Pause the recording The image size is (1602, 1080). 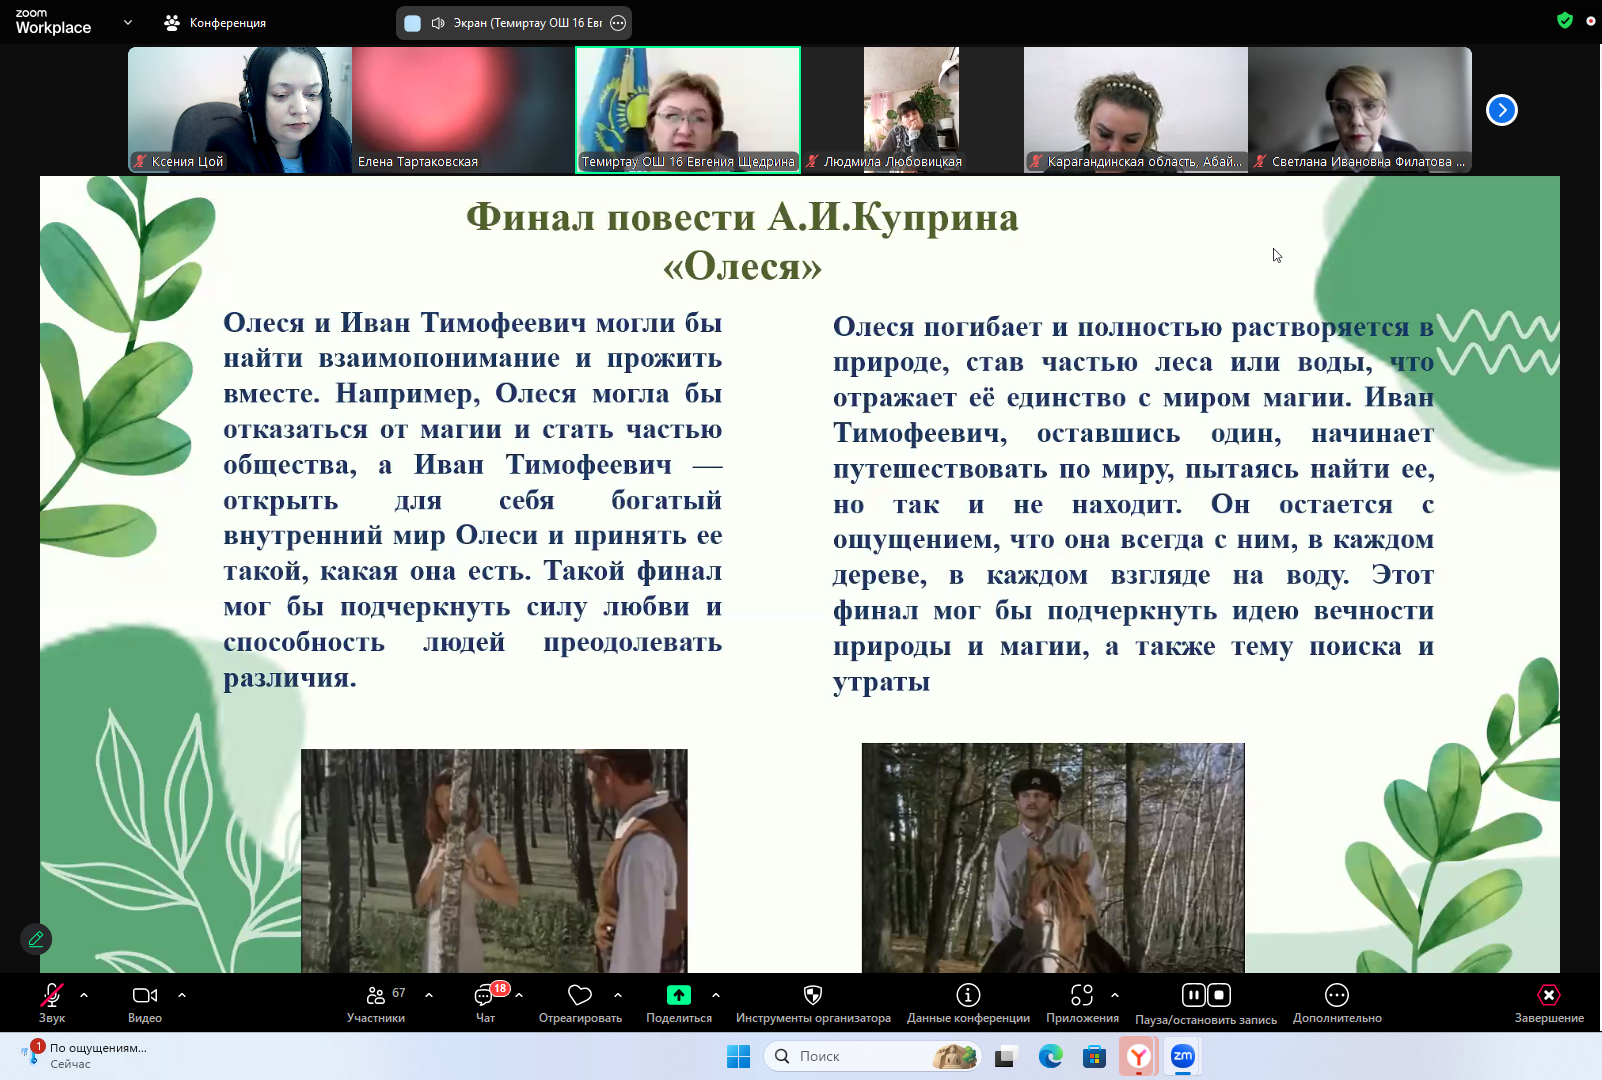pos(1194,995)
